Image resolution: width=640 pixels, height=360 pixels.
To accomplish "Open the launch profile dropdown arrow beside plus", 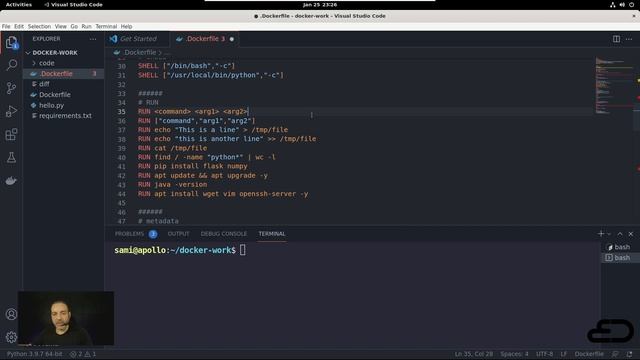I will click(609, 234).
